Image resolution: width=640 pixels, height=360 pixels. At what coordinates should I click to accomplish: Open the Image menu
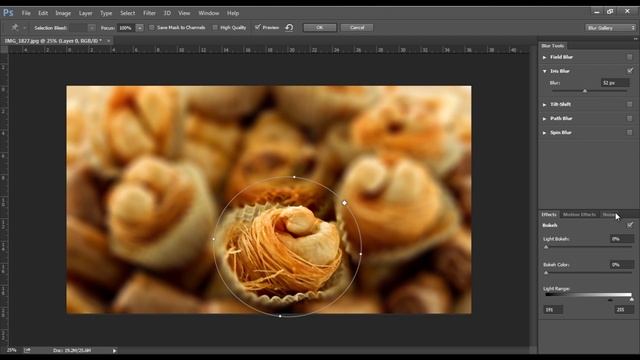[x=63, y=13]
